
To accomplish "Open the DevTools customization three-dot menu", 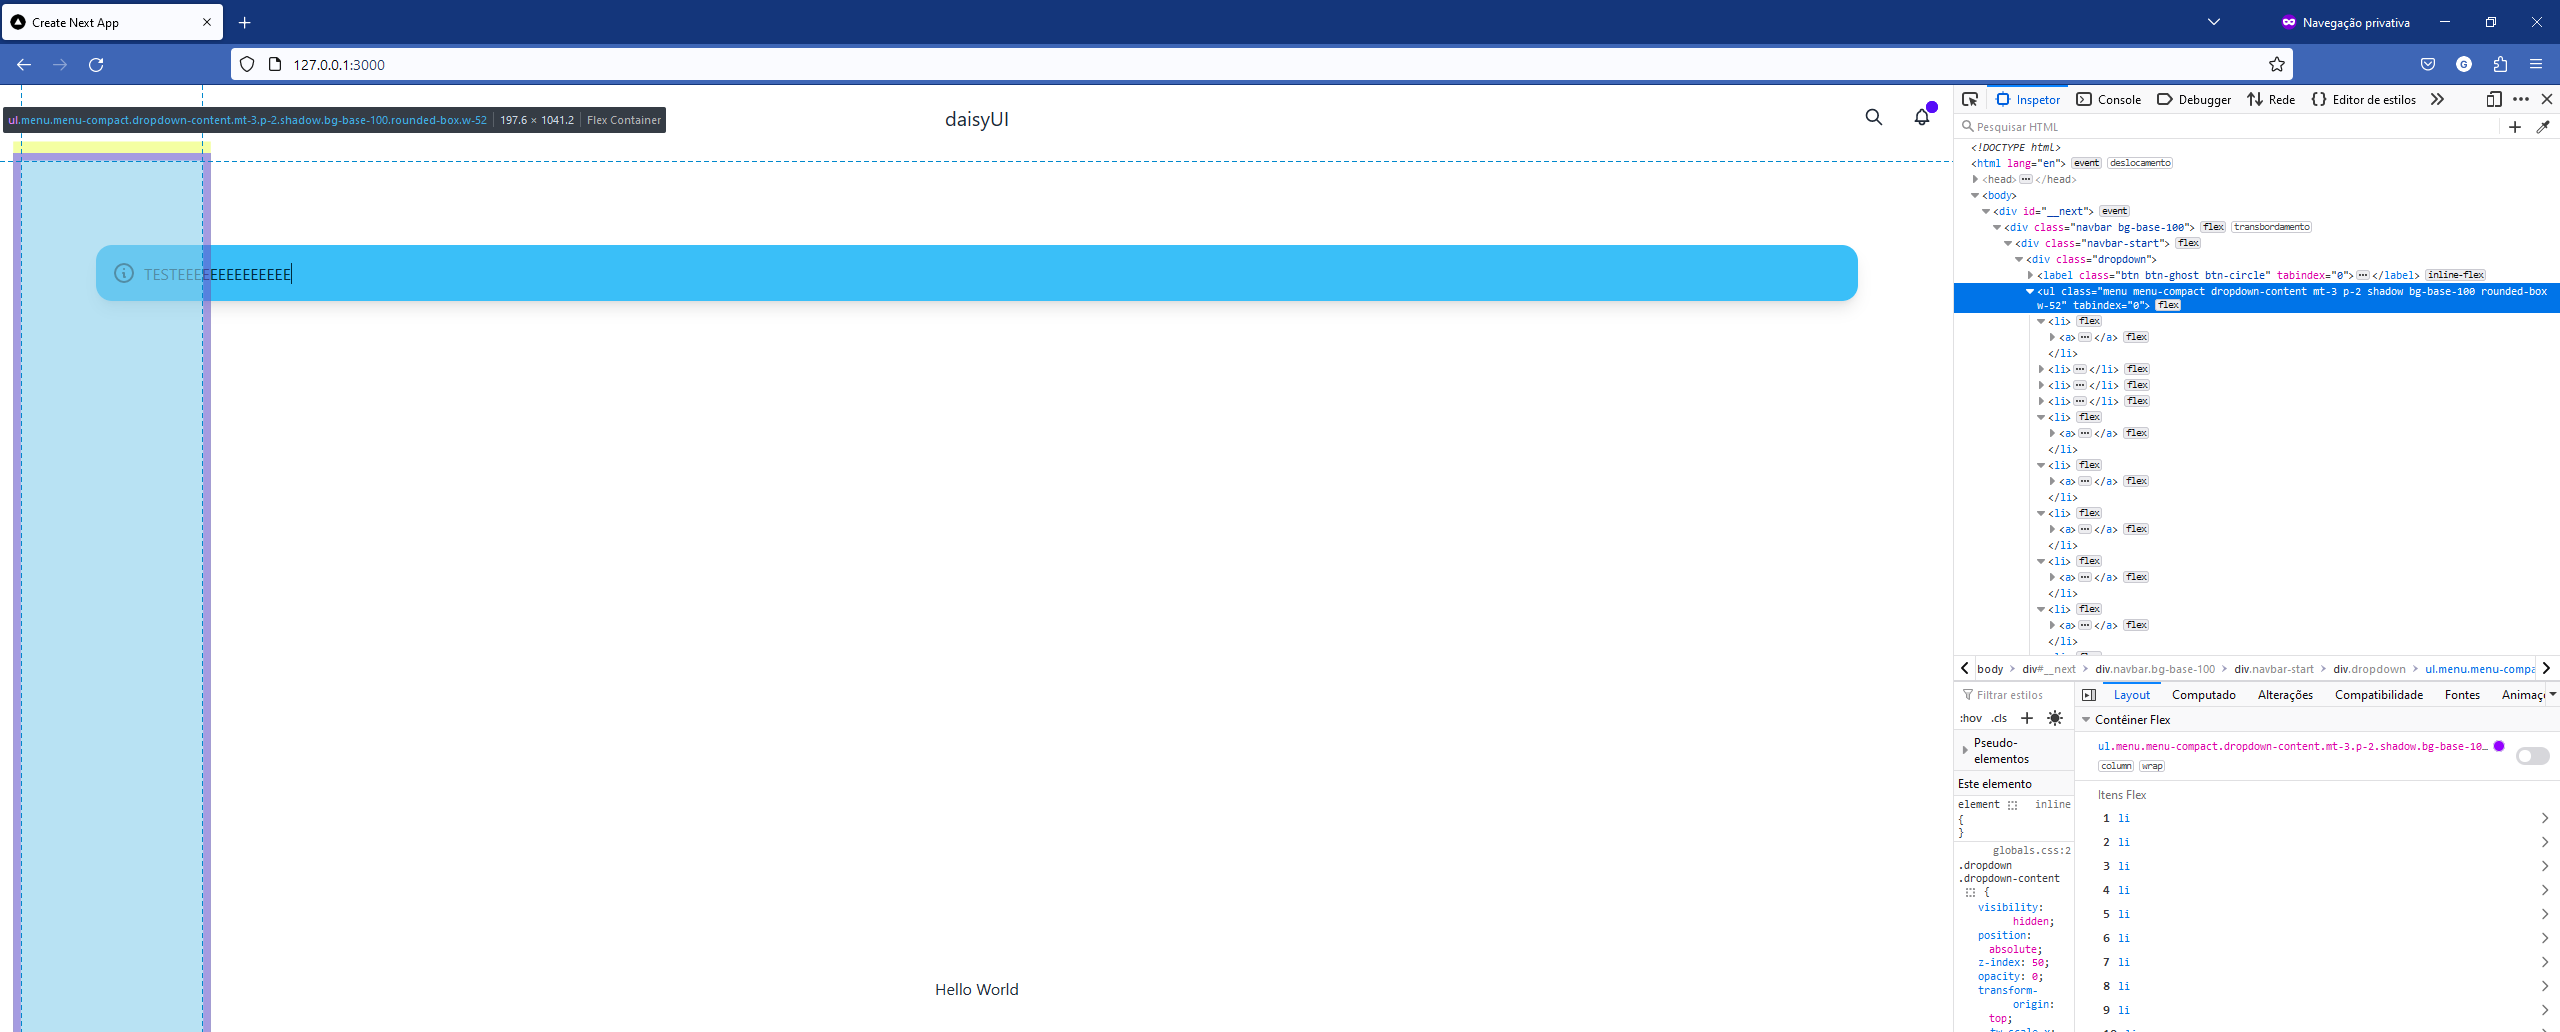I will click(x=2521, y=99).
